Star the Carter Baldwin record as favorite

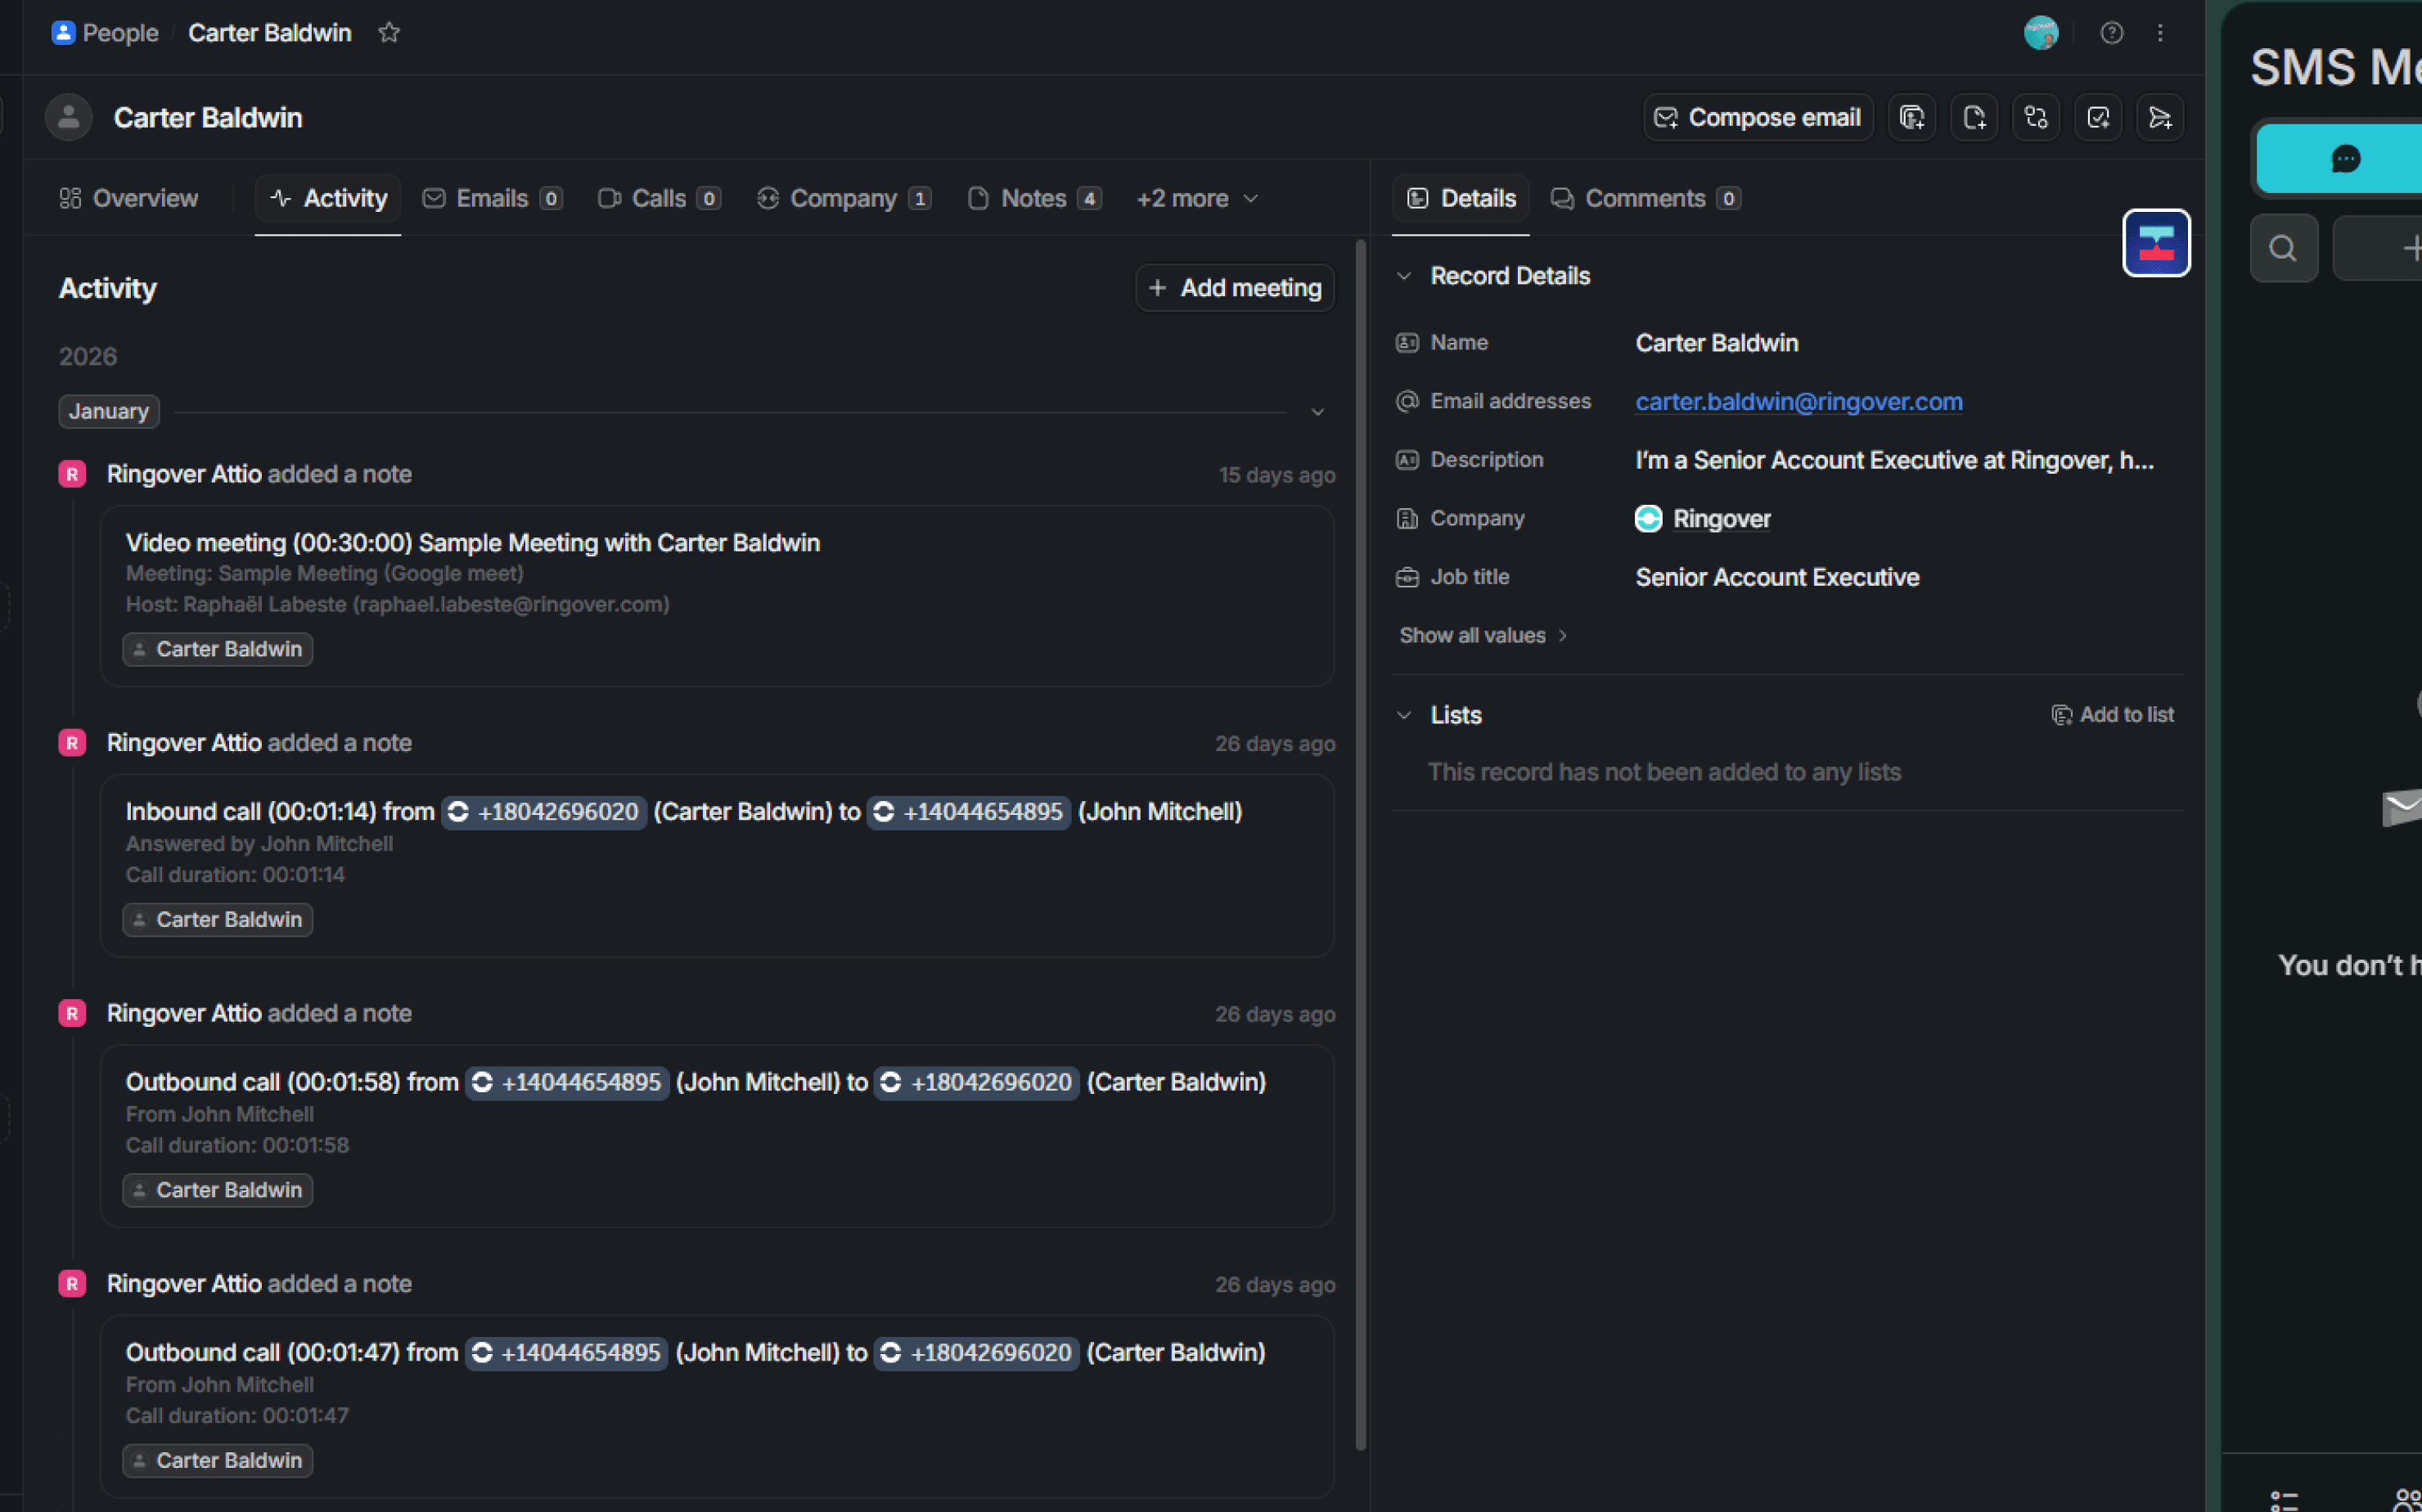point(389,33)
